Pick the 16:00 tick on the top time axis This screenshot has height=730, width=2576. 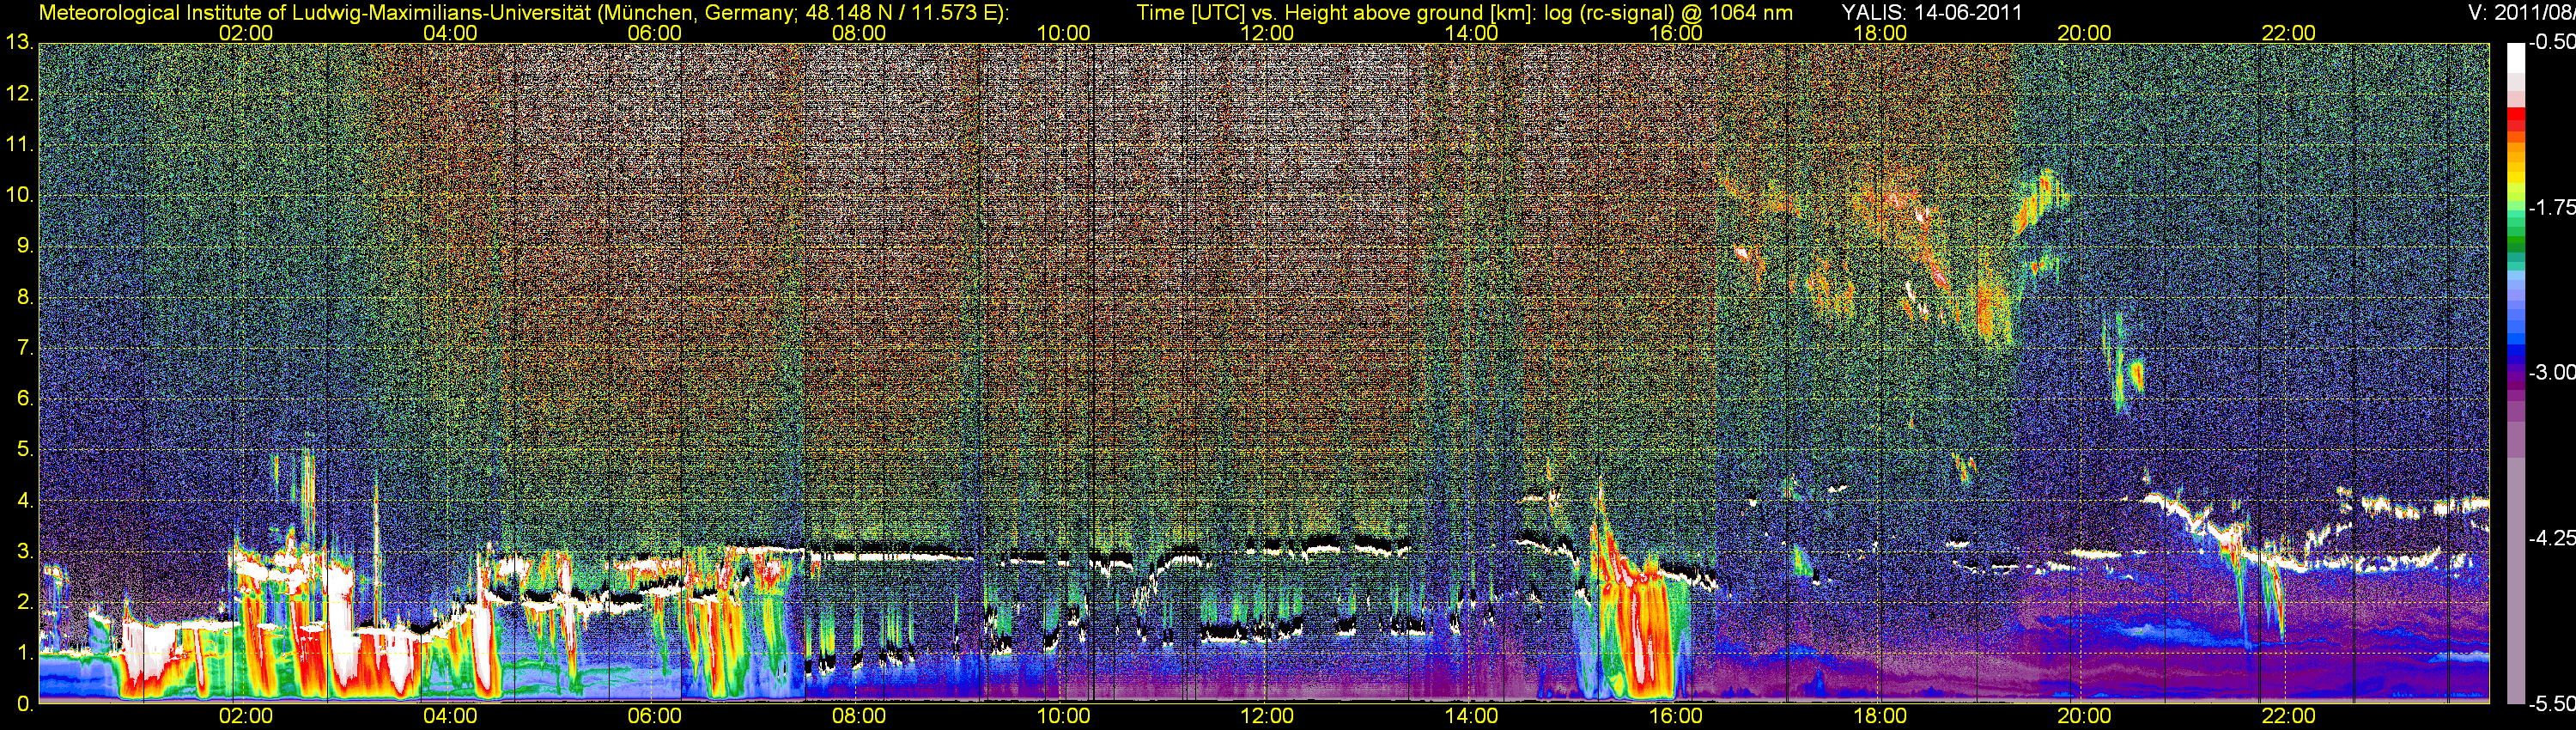click(x=1676, y=33)
